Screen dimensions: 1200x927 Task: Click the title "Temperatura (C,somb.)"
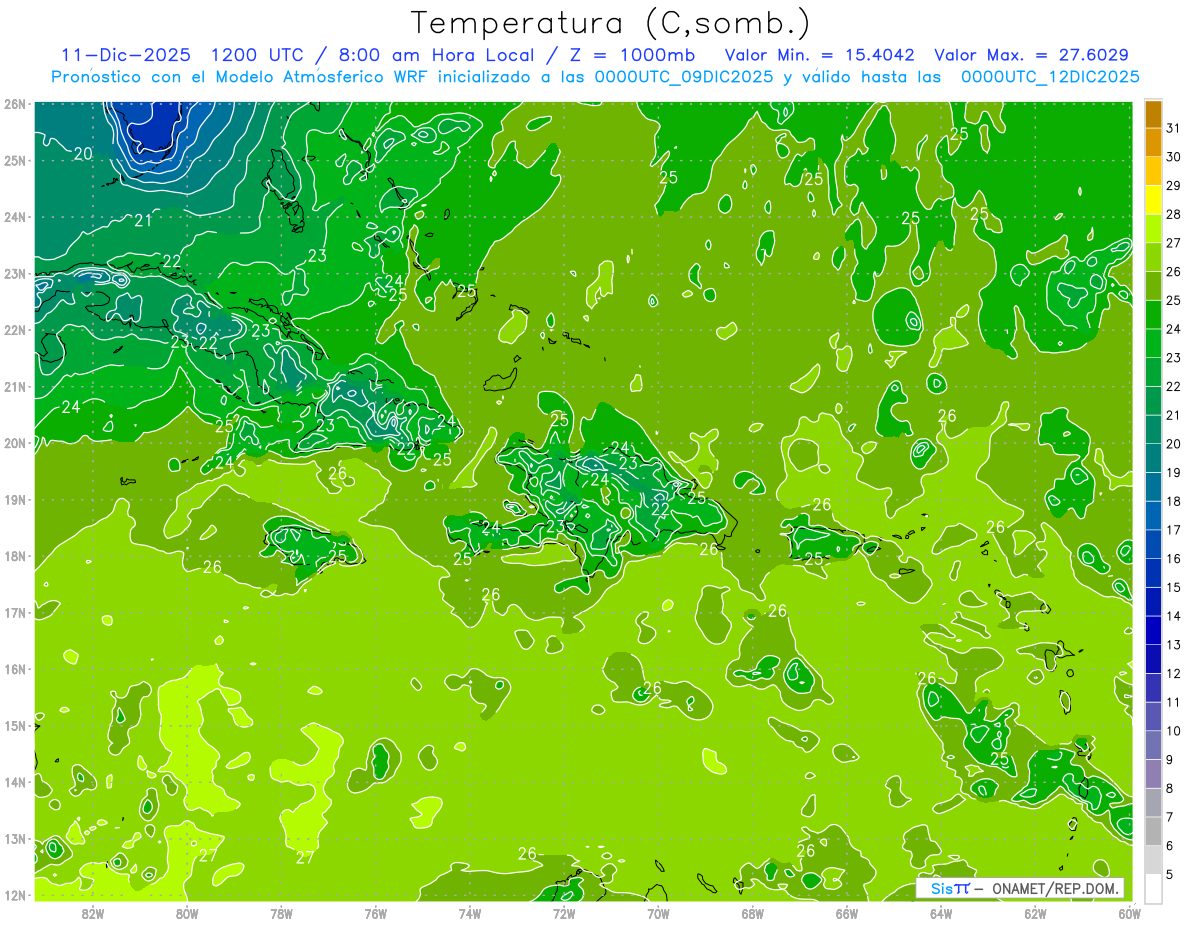[611, 22]
